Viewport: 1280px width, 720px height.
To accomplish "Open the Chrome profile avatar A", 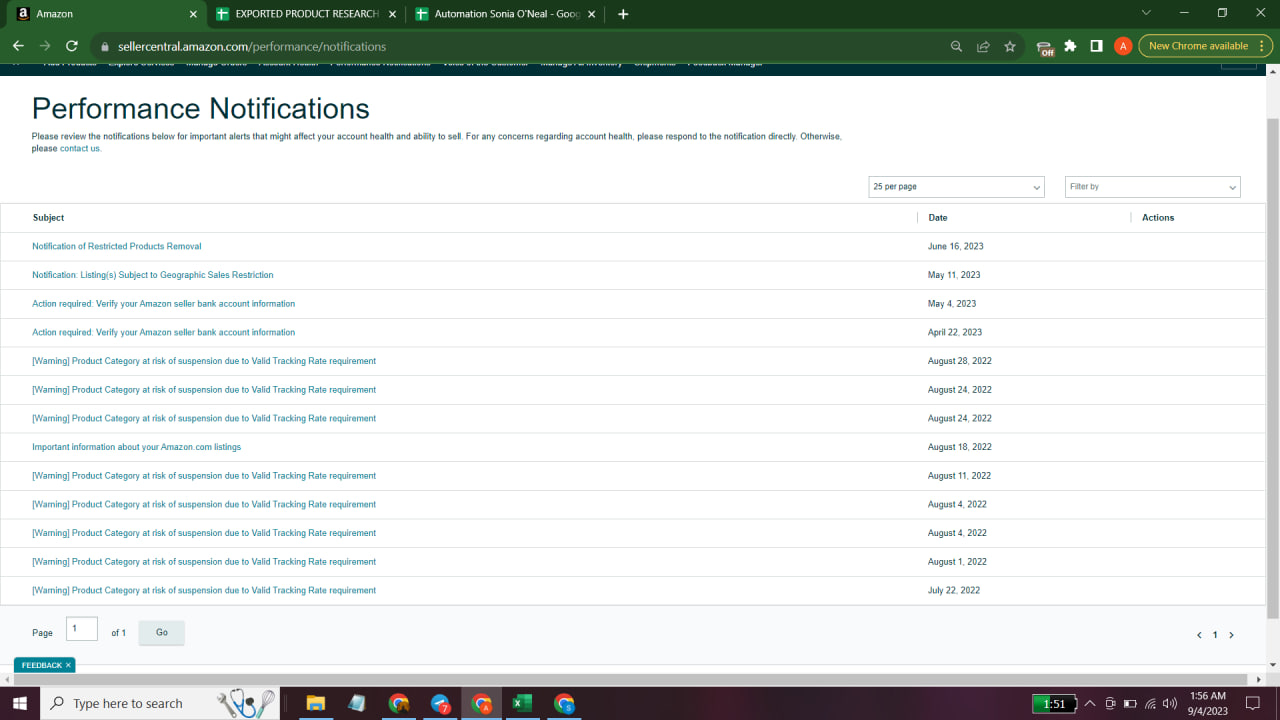I will (x=1123, y=46).
